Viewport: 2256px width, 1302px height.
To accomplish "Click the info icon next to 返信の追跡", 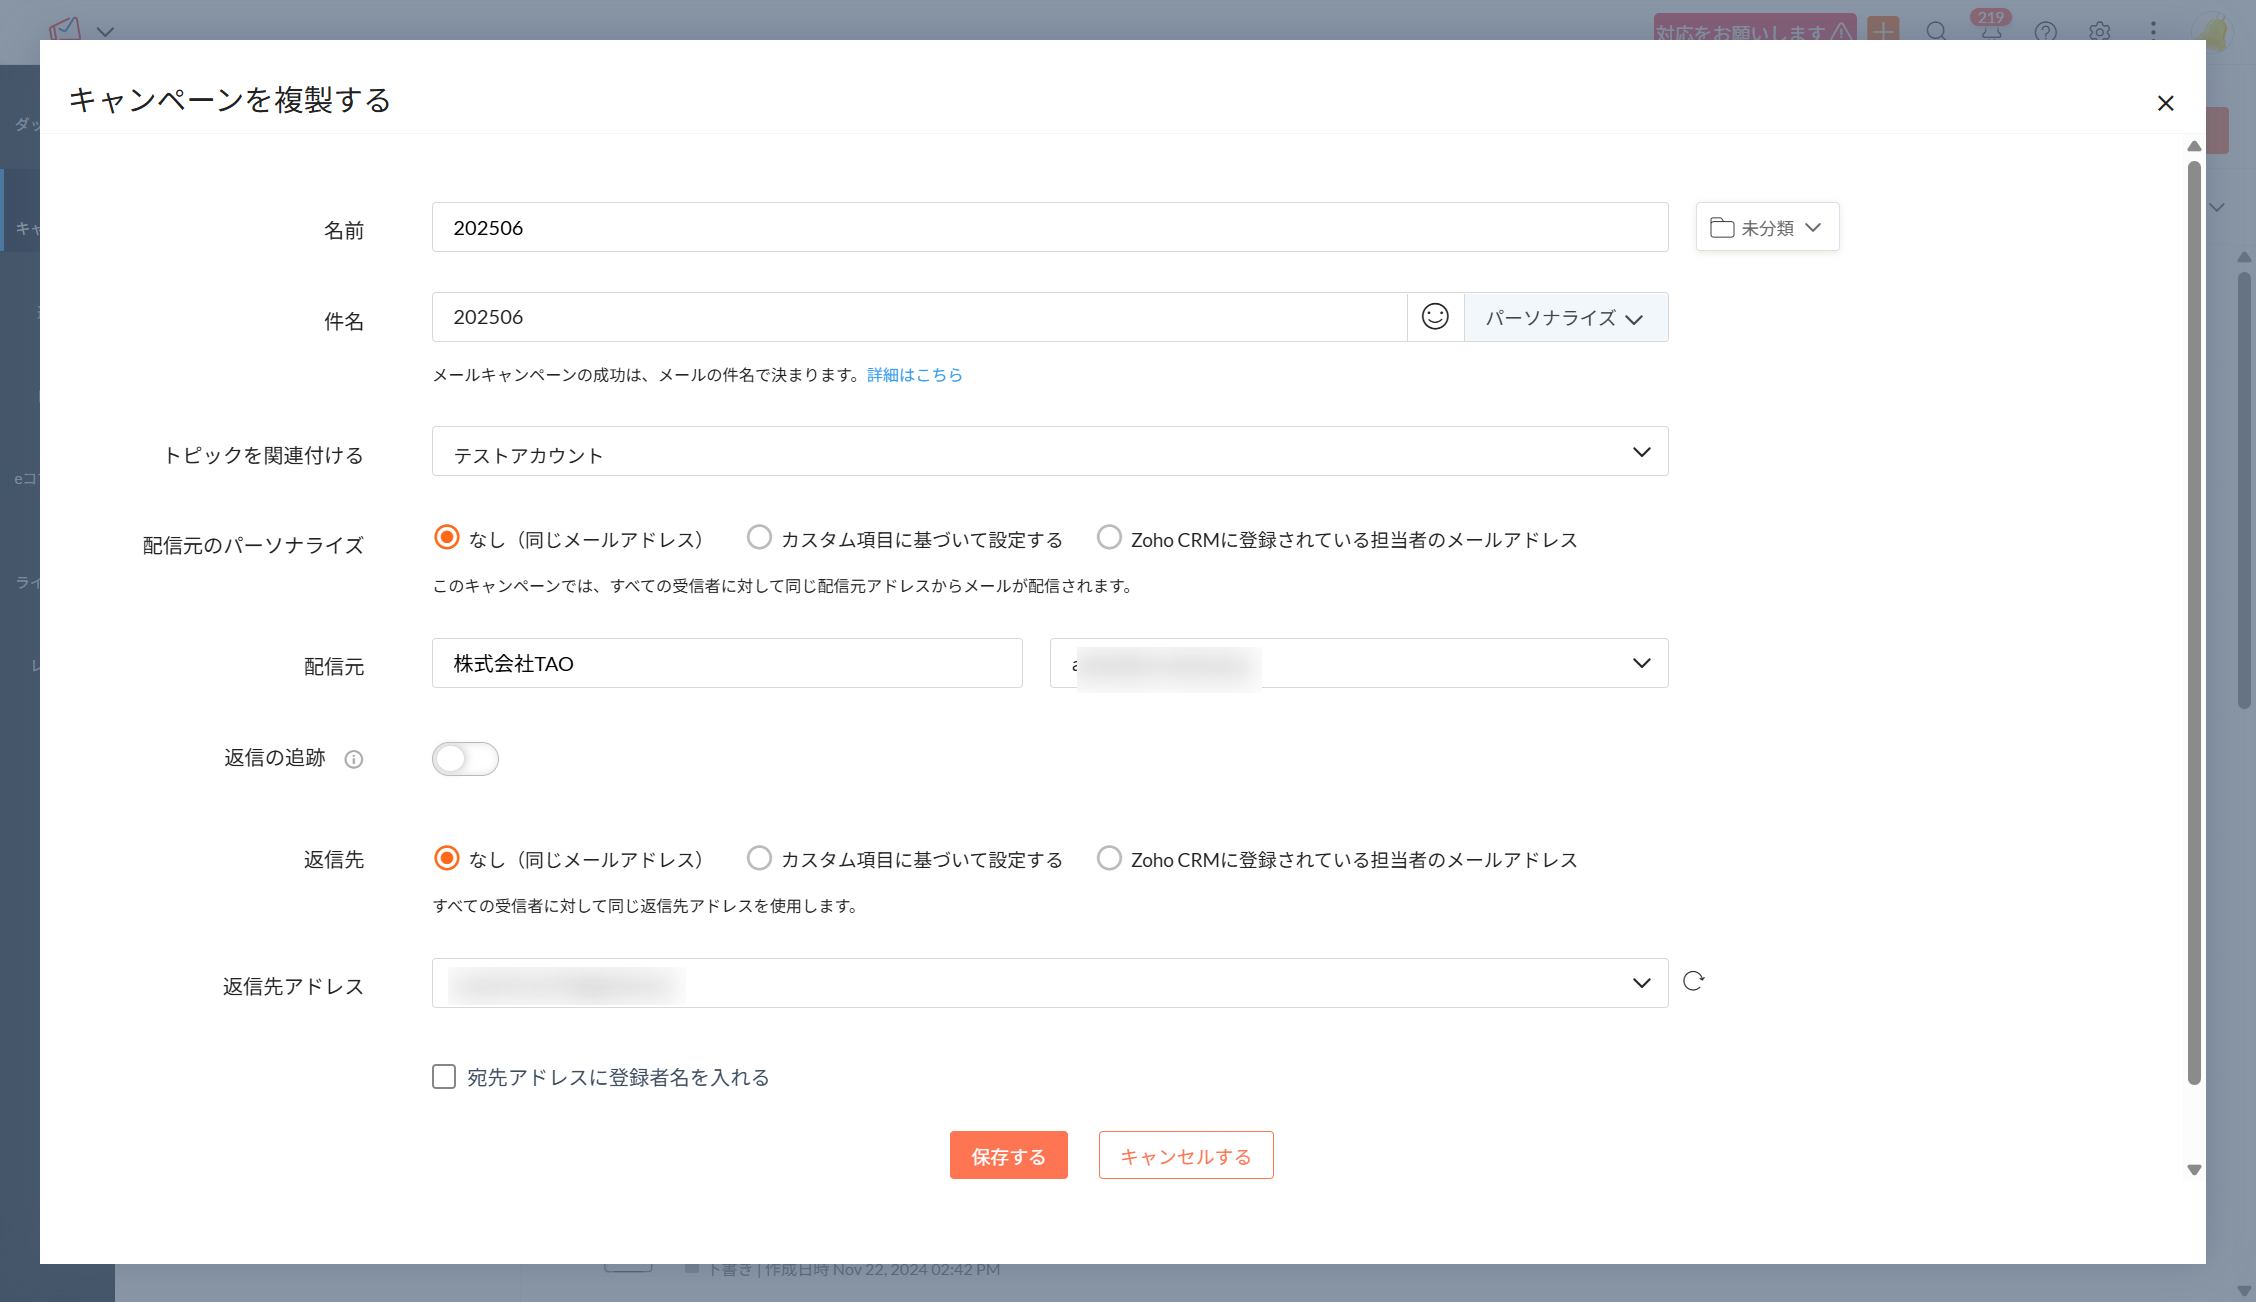I will (353, 759).
